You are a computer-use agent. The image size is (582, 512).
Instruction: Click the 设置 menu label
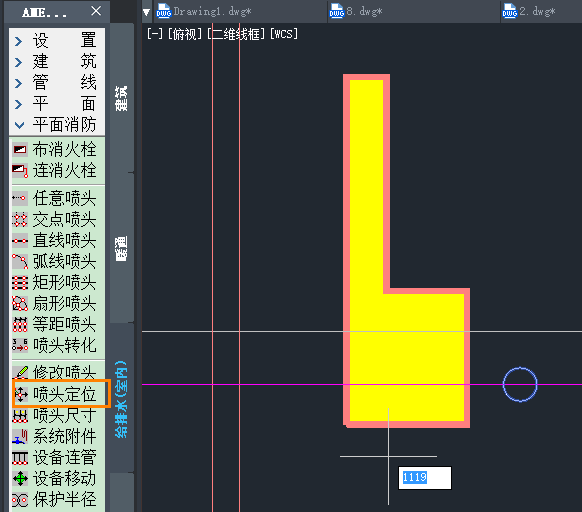pyautogui.click(x=64, y=40)
